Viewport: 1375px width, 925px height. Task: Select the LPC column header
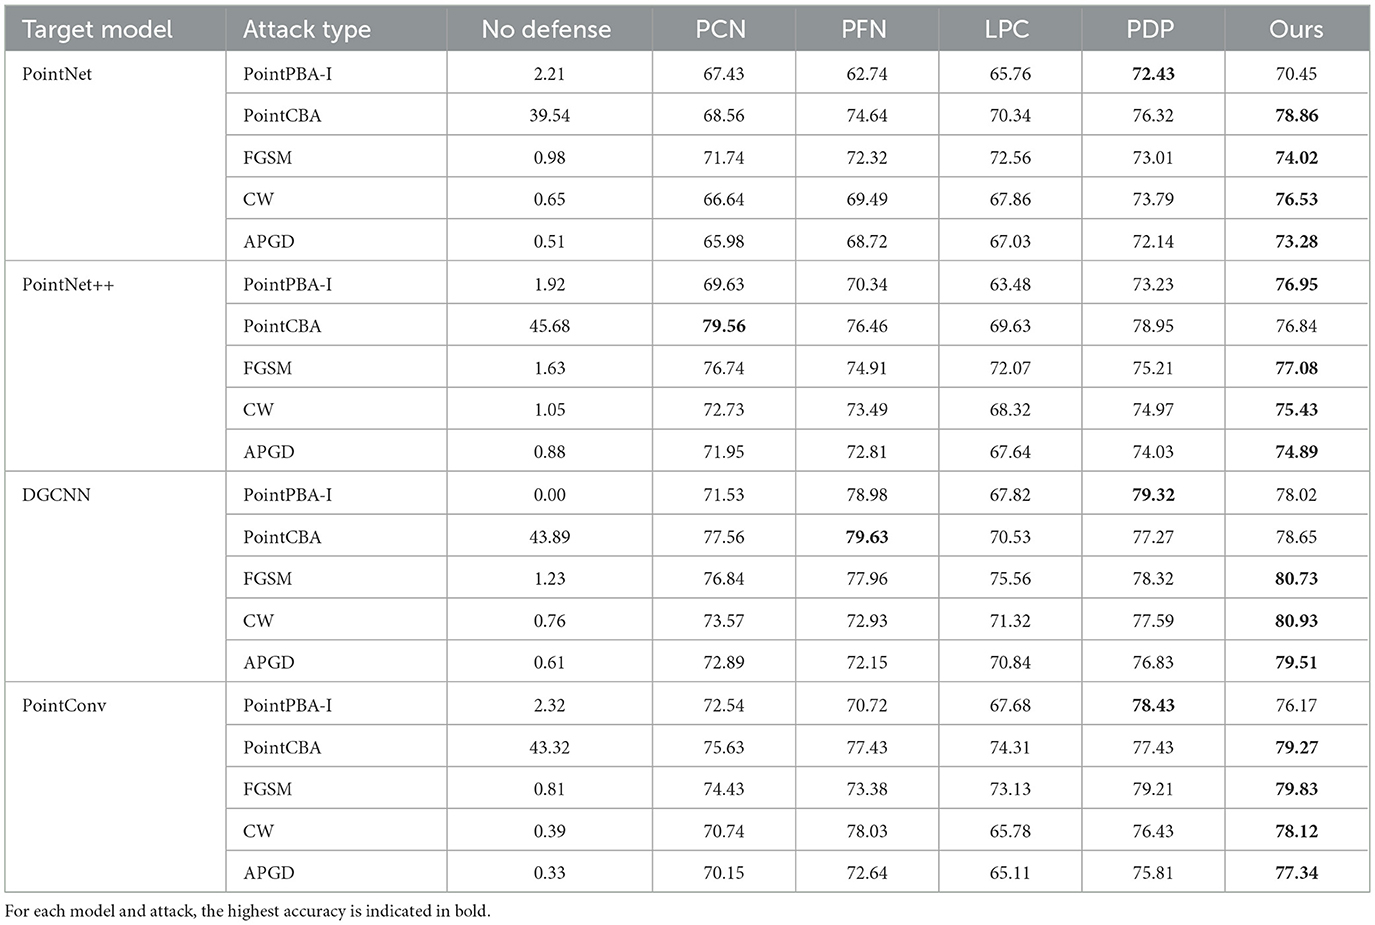1007,30
